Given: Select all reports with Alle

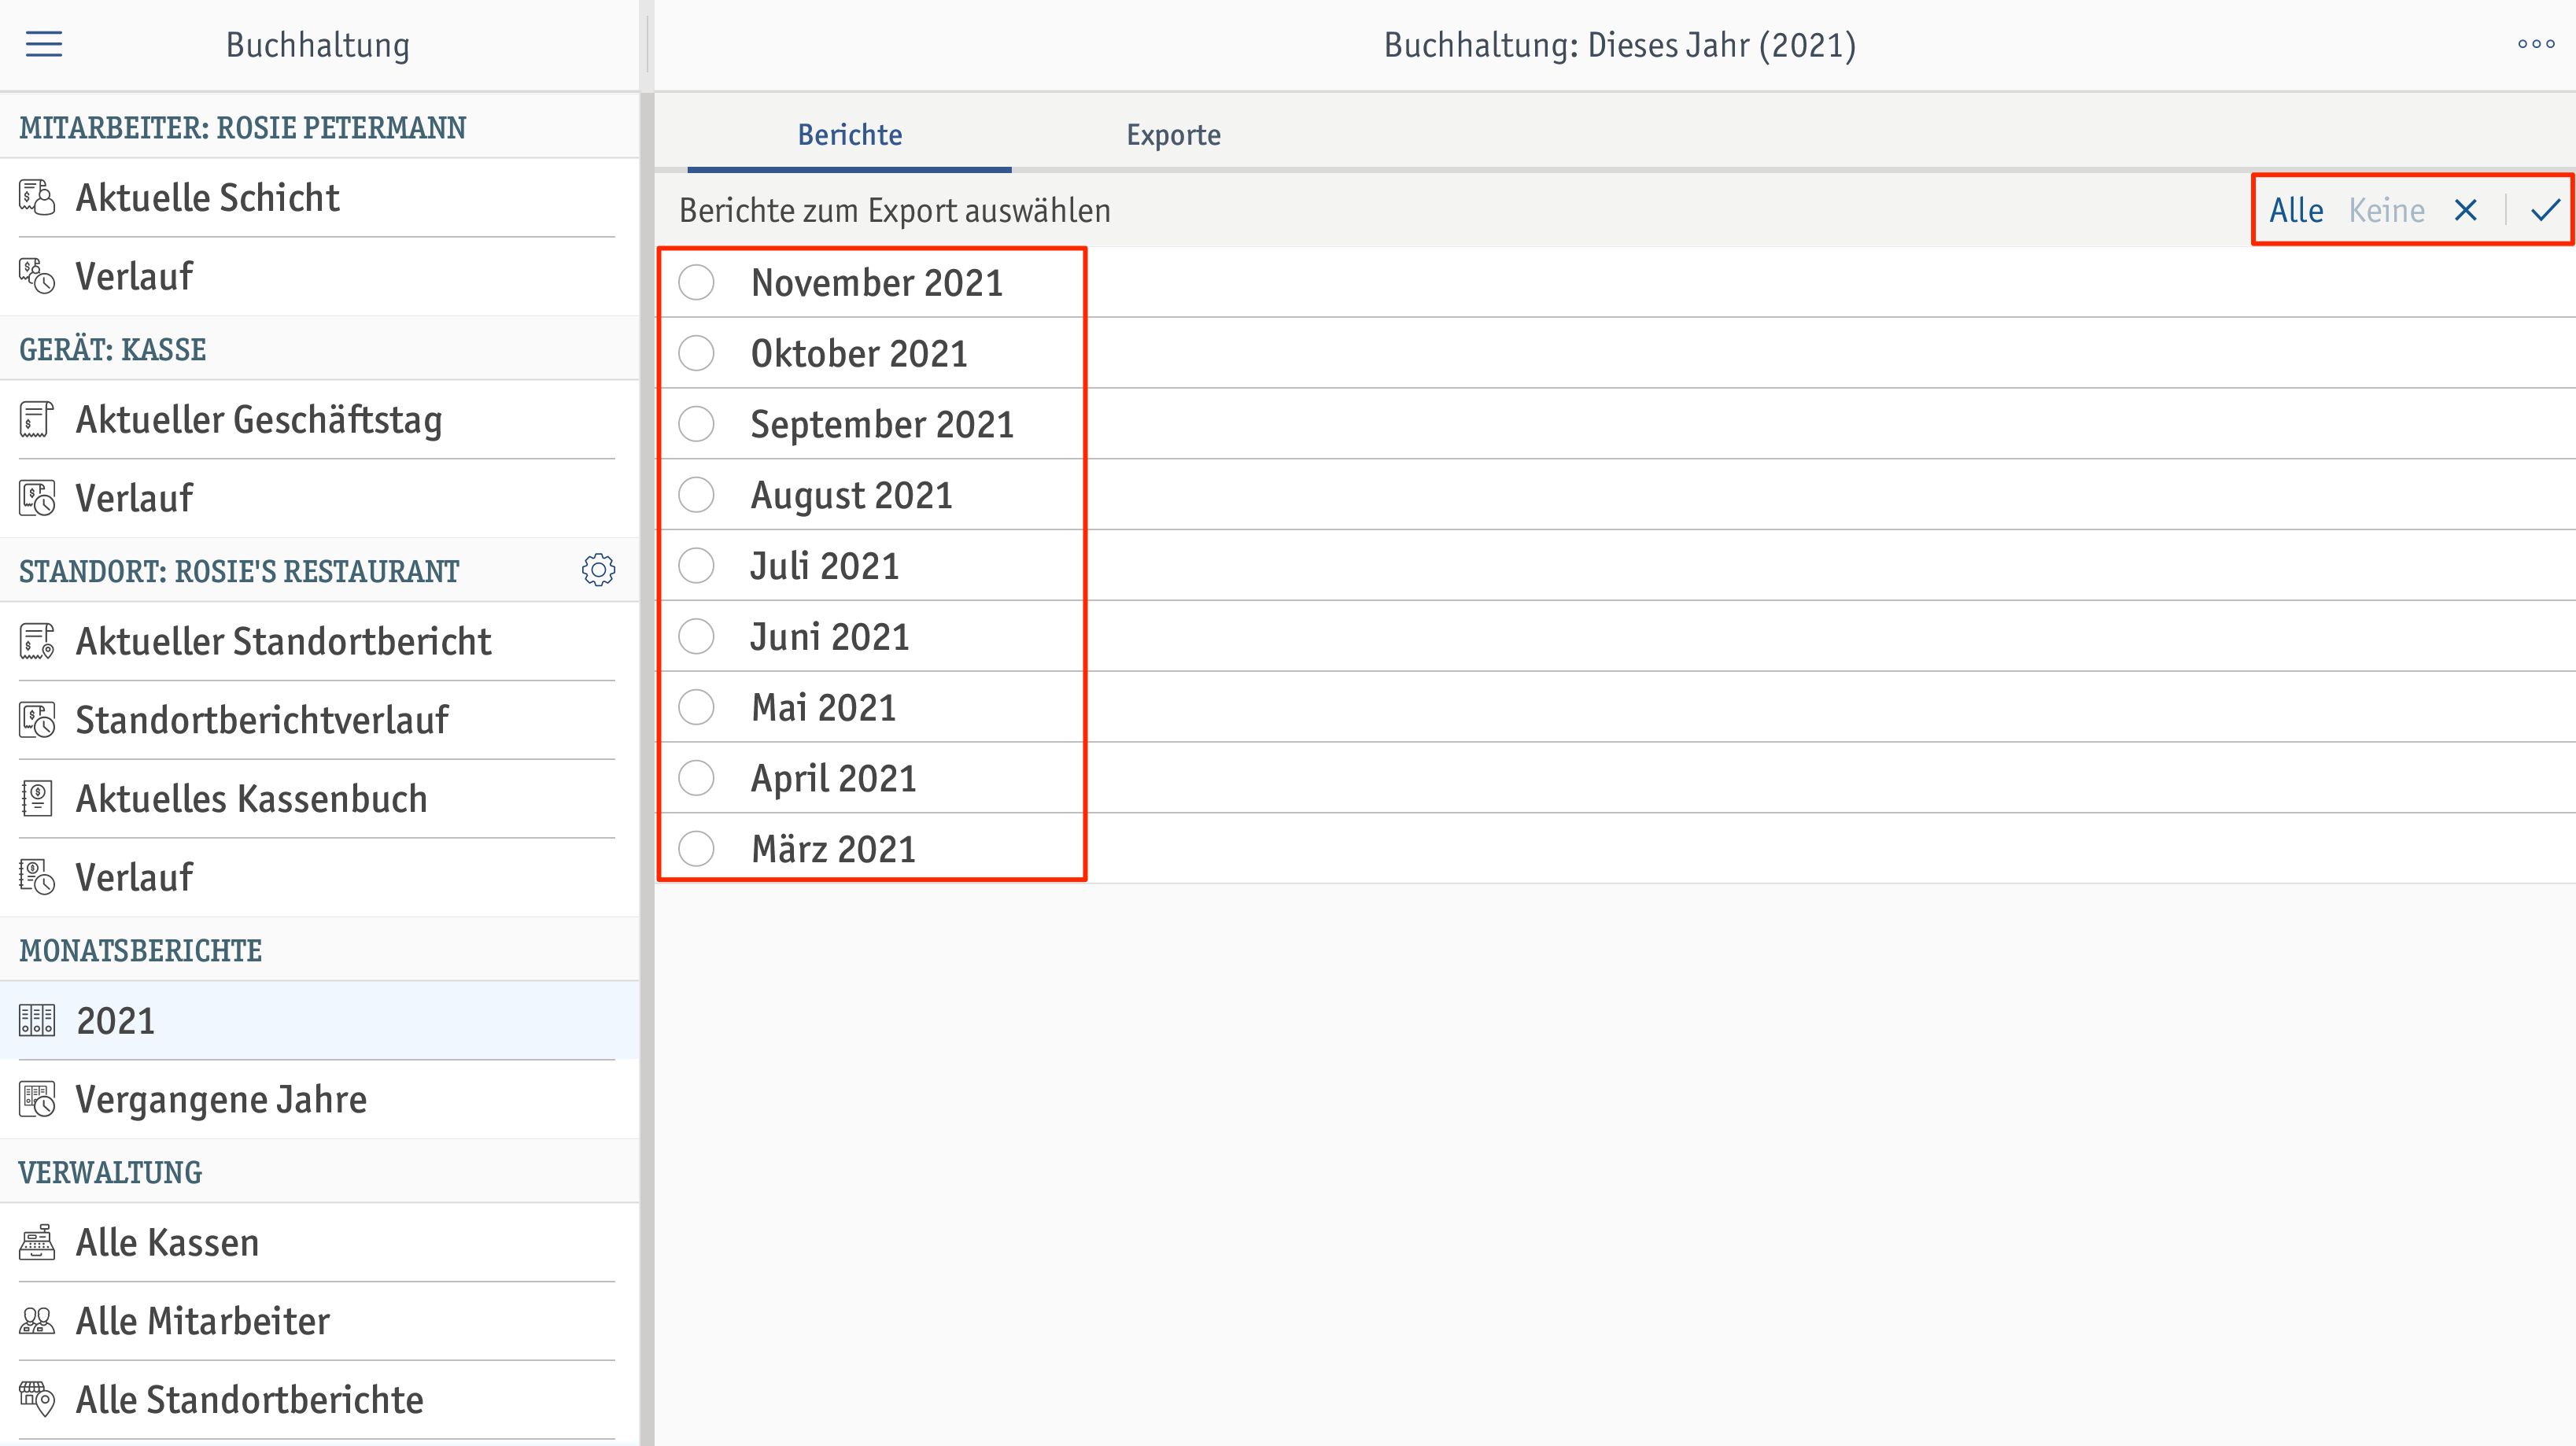Looking at the screenshot, I should (2296, 210).
